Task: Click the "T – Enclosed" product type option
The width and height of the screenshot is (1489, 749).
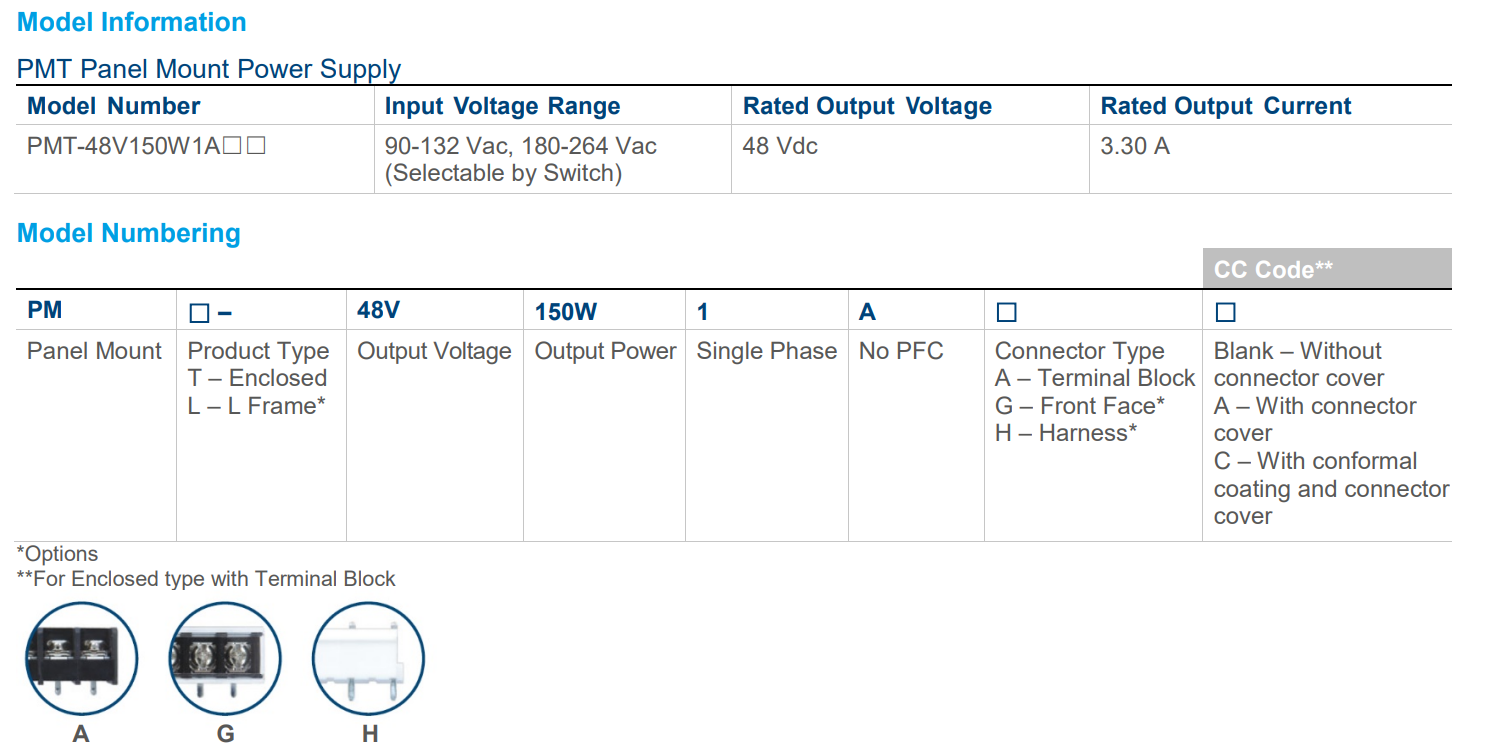Action: (x=257, y=378)
